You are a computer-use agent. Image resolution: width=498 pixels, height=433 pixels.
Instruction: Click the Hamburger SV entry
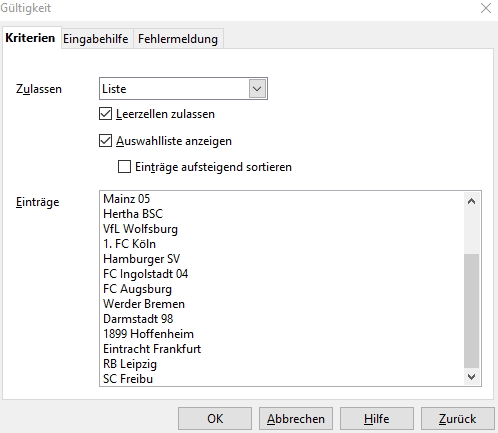coord(142,259)
